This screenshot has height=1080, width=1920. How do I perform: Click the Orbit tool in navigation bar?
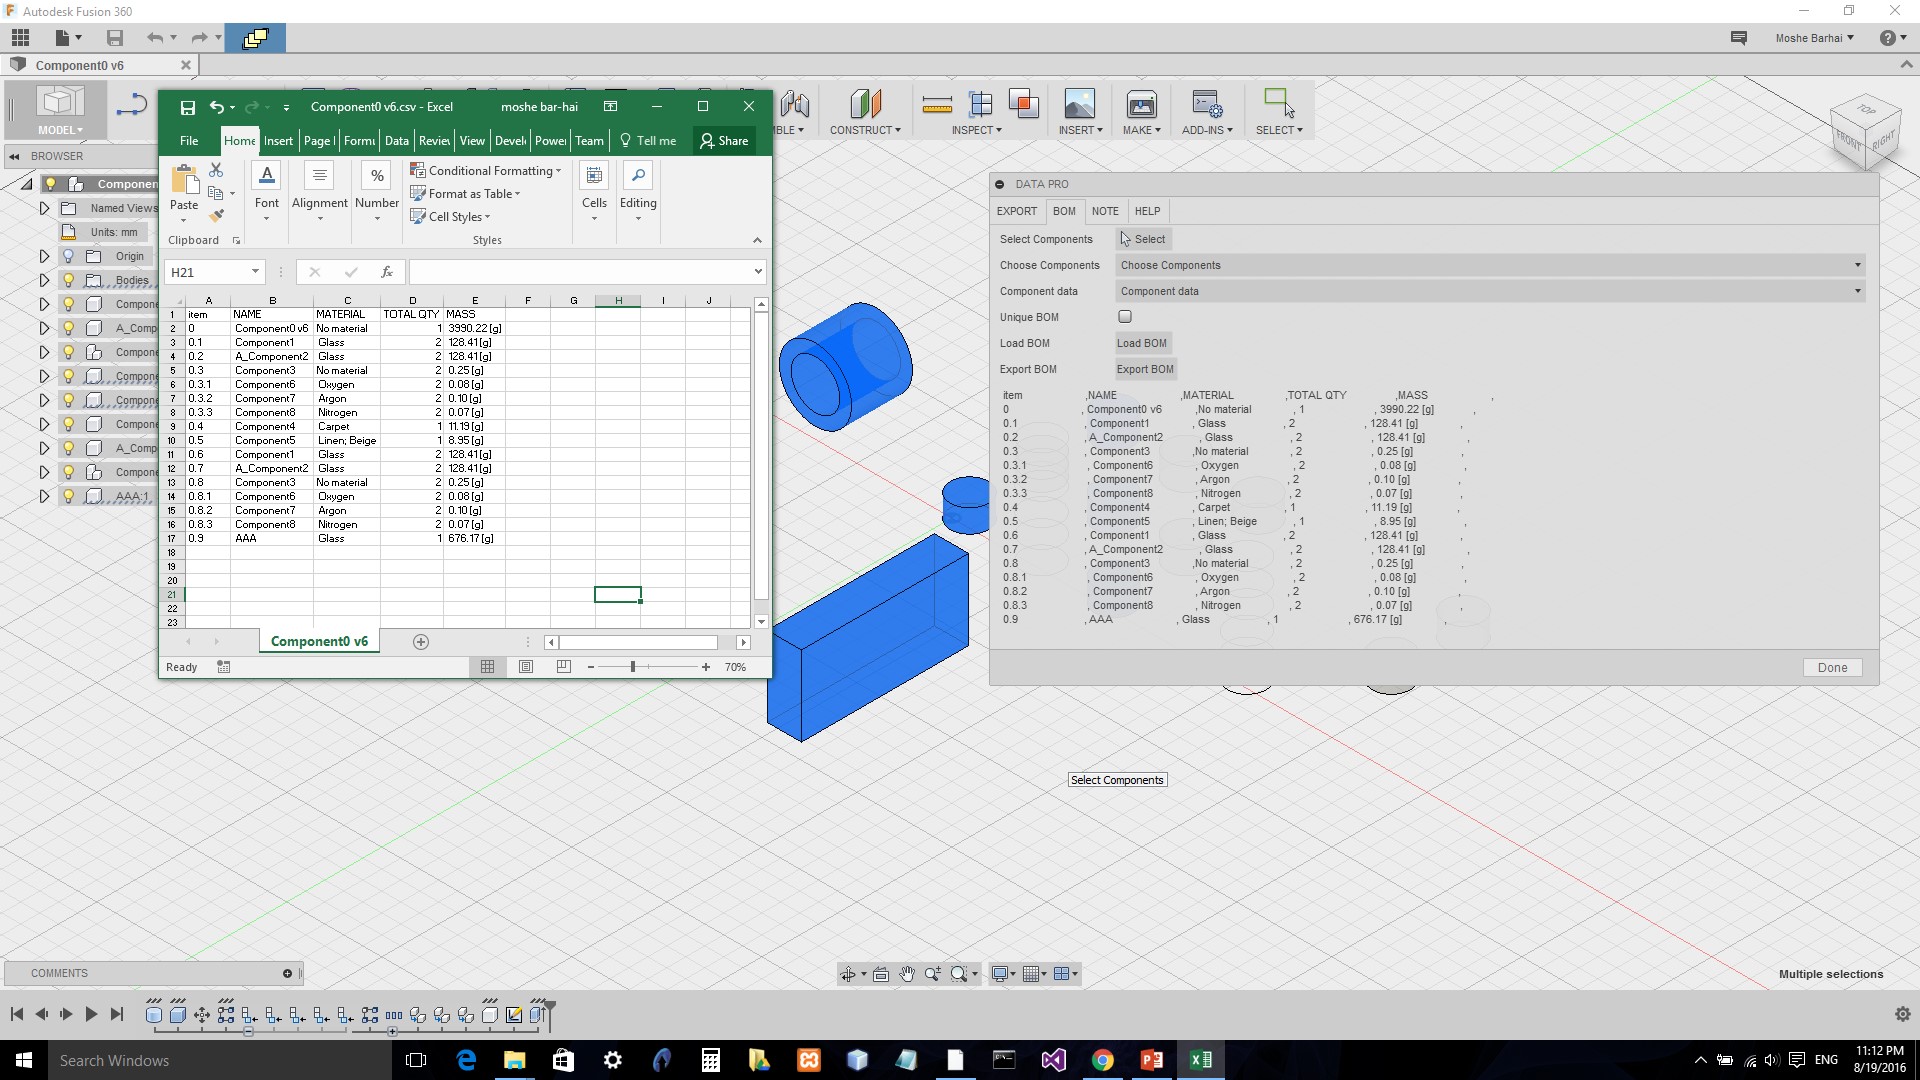point(848,974)
